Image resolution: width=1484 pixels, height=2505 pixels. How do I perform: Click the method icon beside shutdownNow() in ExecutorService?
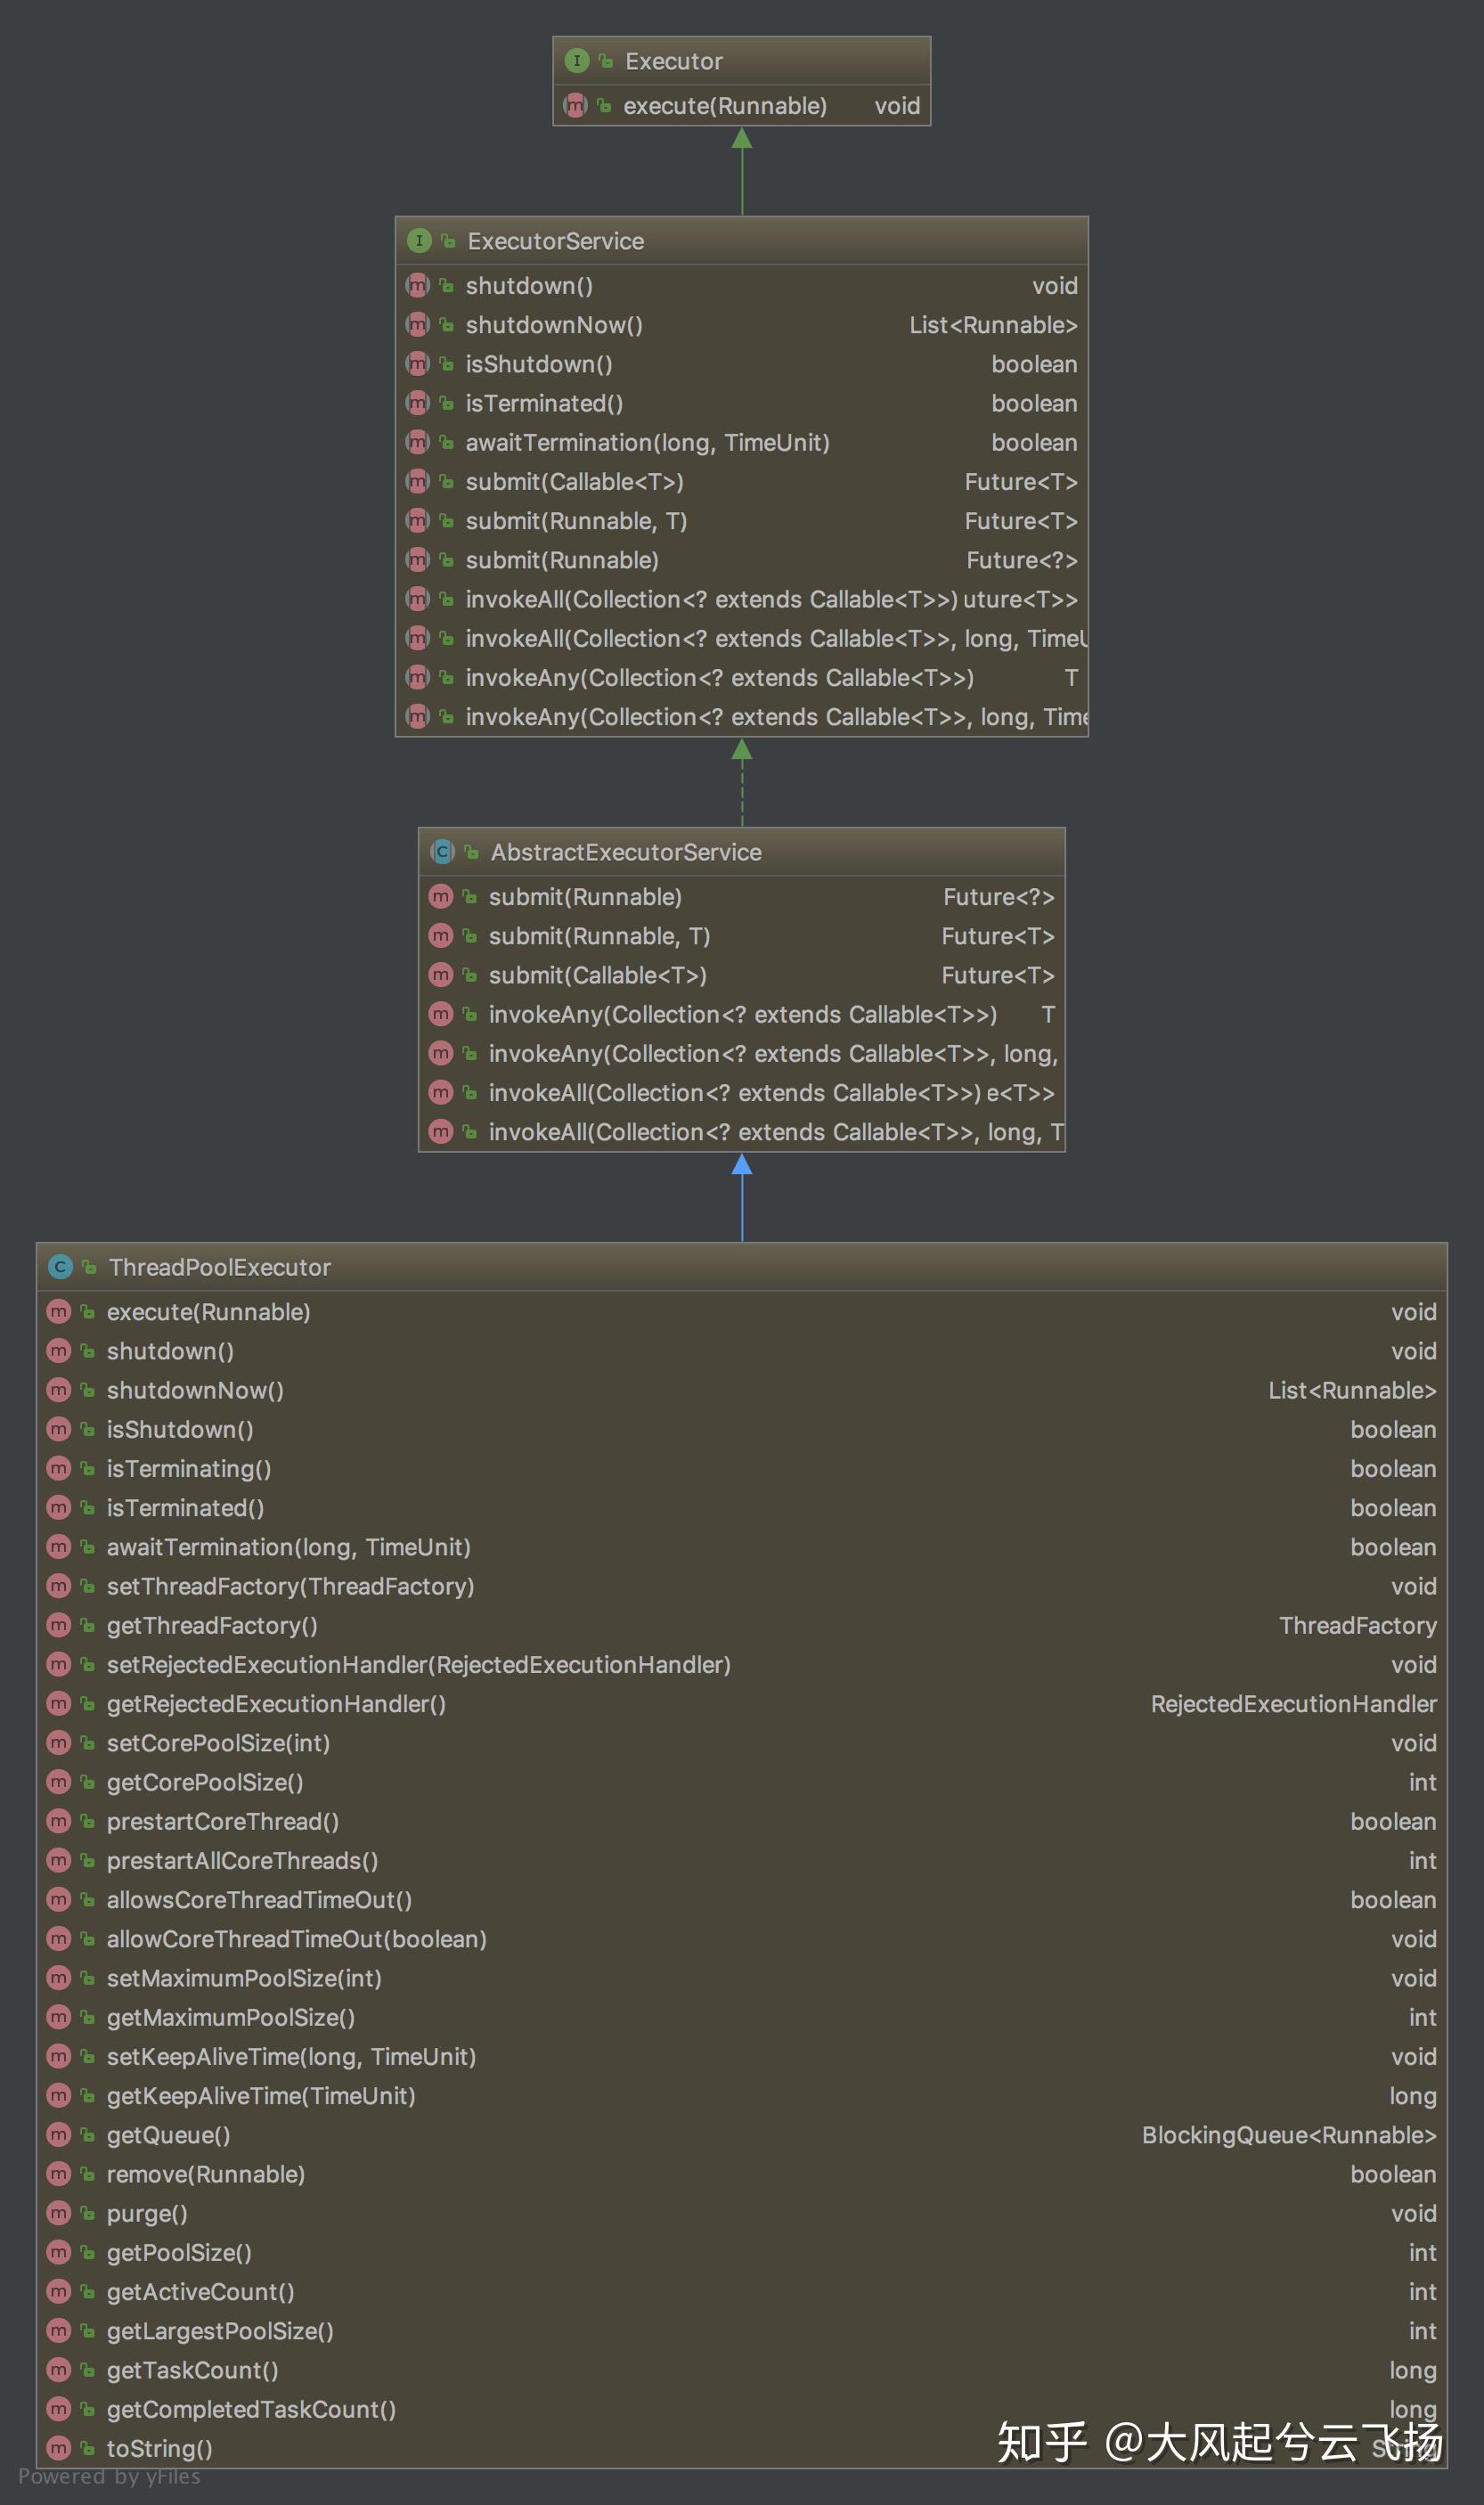point(418,325)
